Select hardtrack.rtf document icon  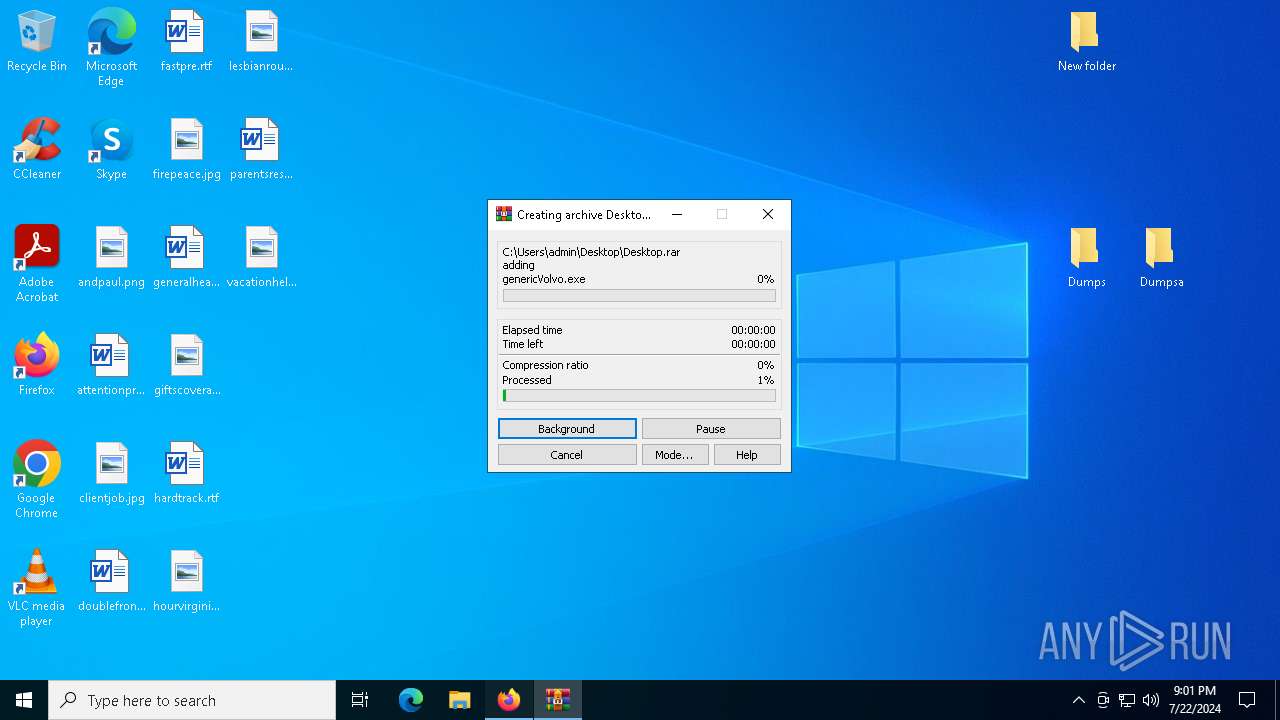[x=186, y=474]
